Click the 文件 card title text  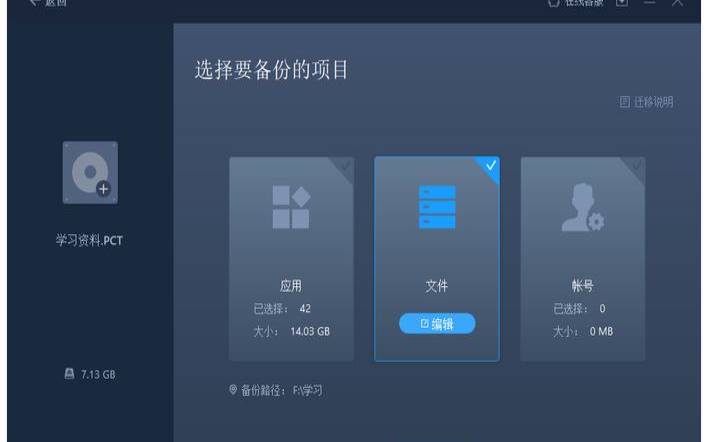point(437,286)
